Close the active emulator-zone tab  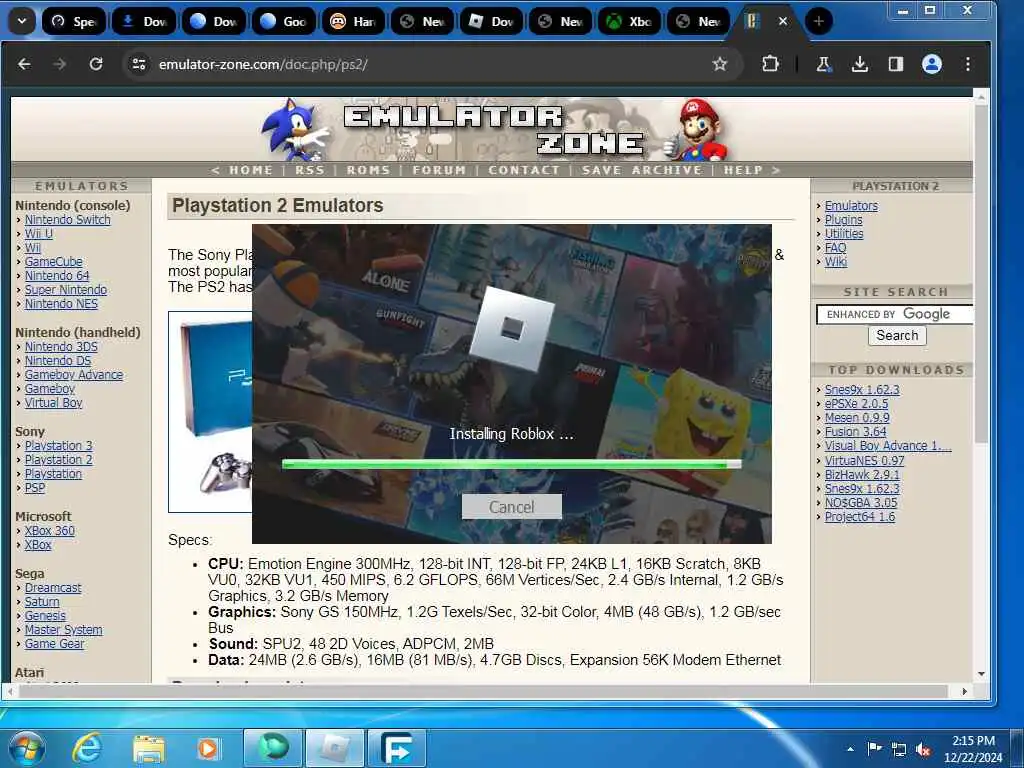tap(783, 22)
